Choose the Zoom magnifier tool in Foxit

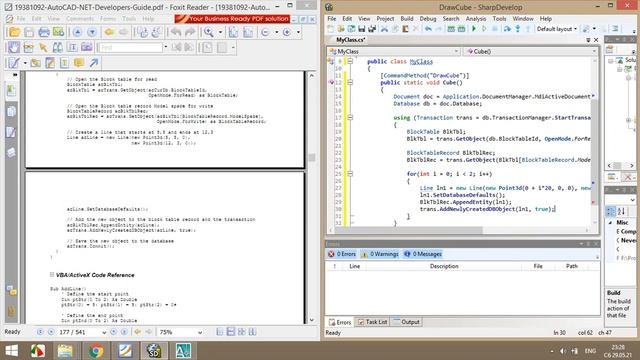(x=209, y=32)
